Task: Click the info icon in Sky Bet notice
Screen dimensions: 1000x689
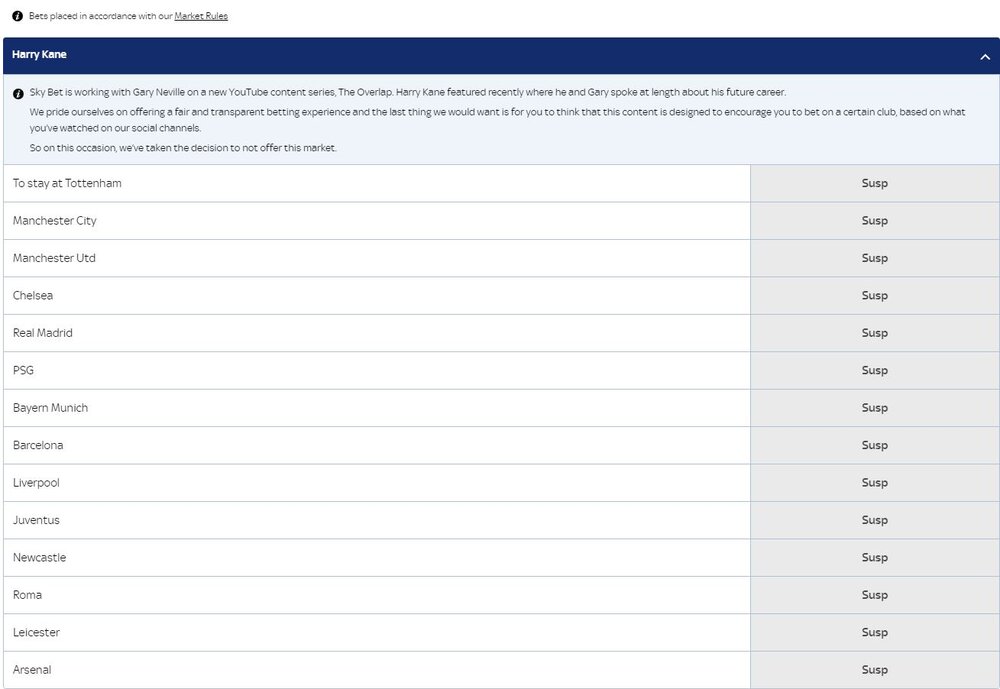Action: click(x=18, y=94)
